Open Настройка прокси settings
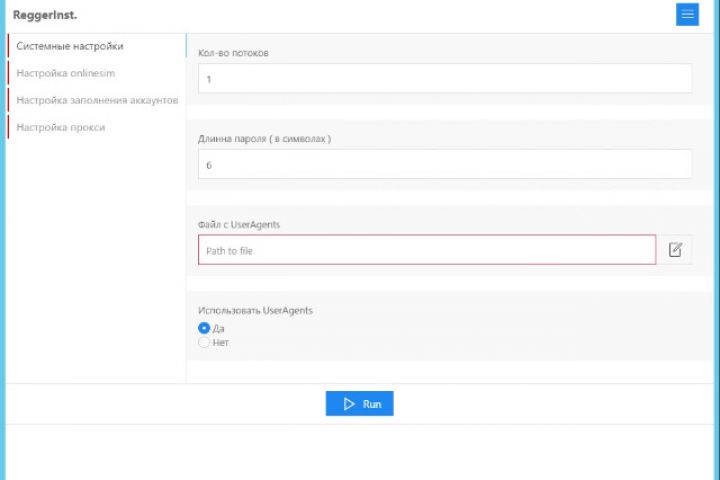 [61, 127]
